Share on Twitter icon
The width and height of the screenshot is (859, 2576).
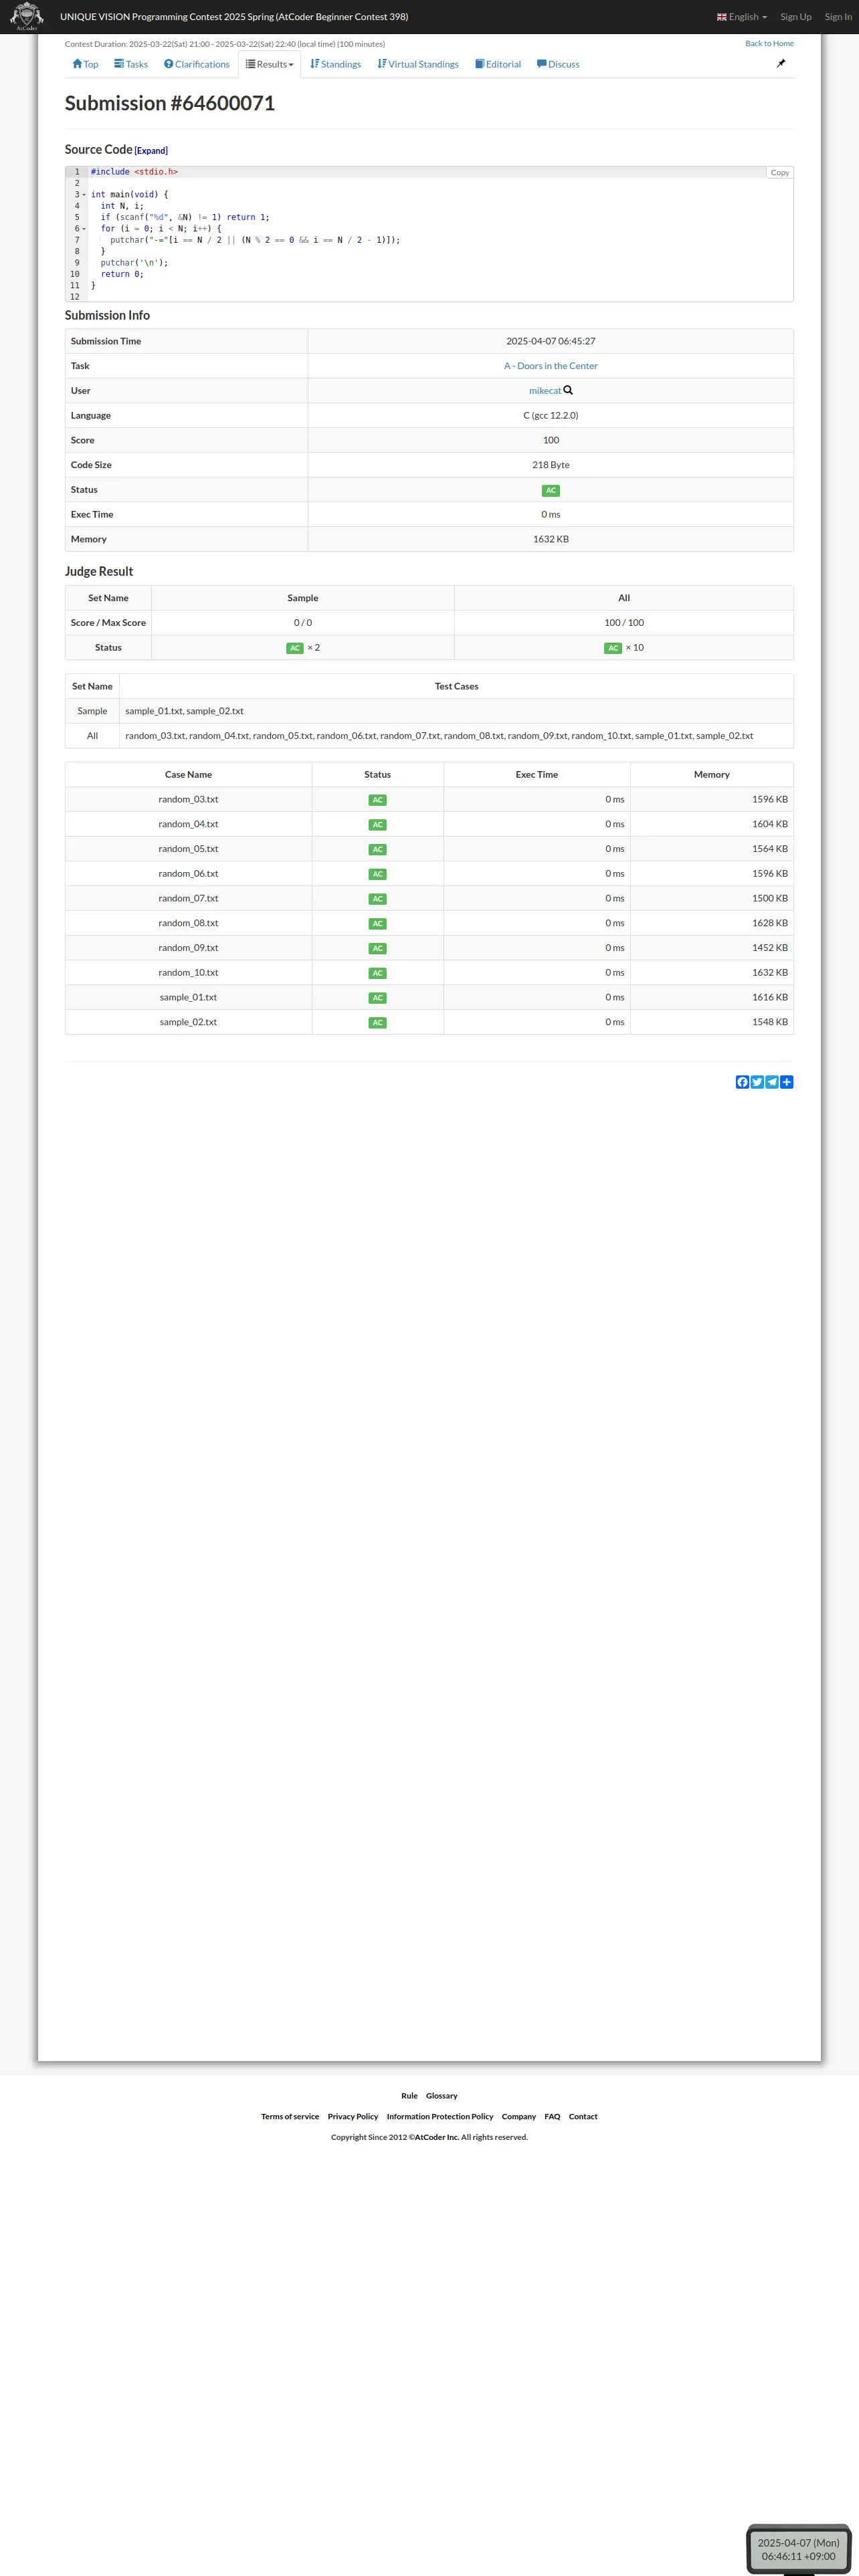tap(757, 1082)
